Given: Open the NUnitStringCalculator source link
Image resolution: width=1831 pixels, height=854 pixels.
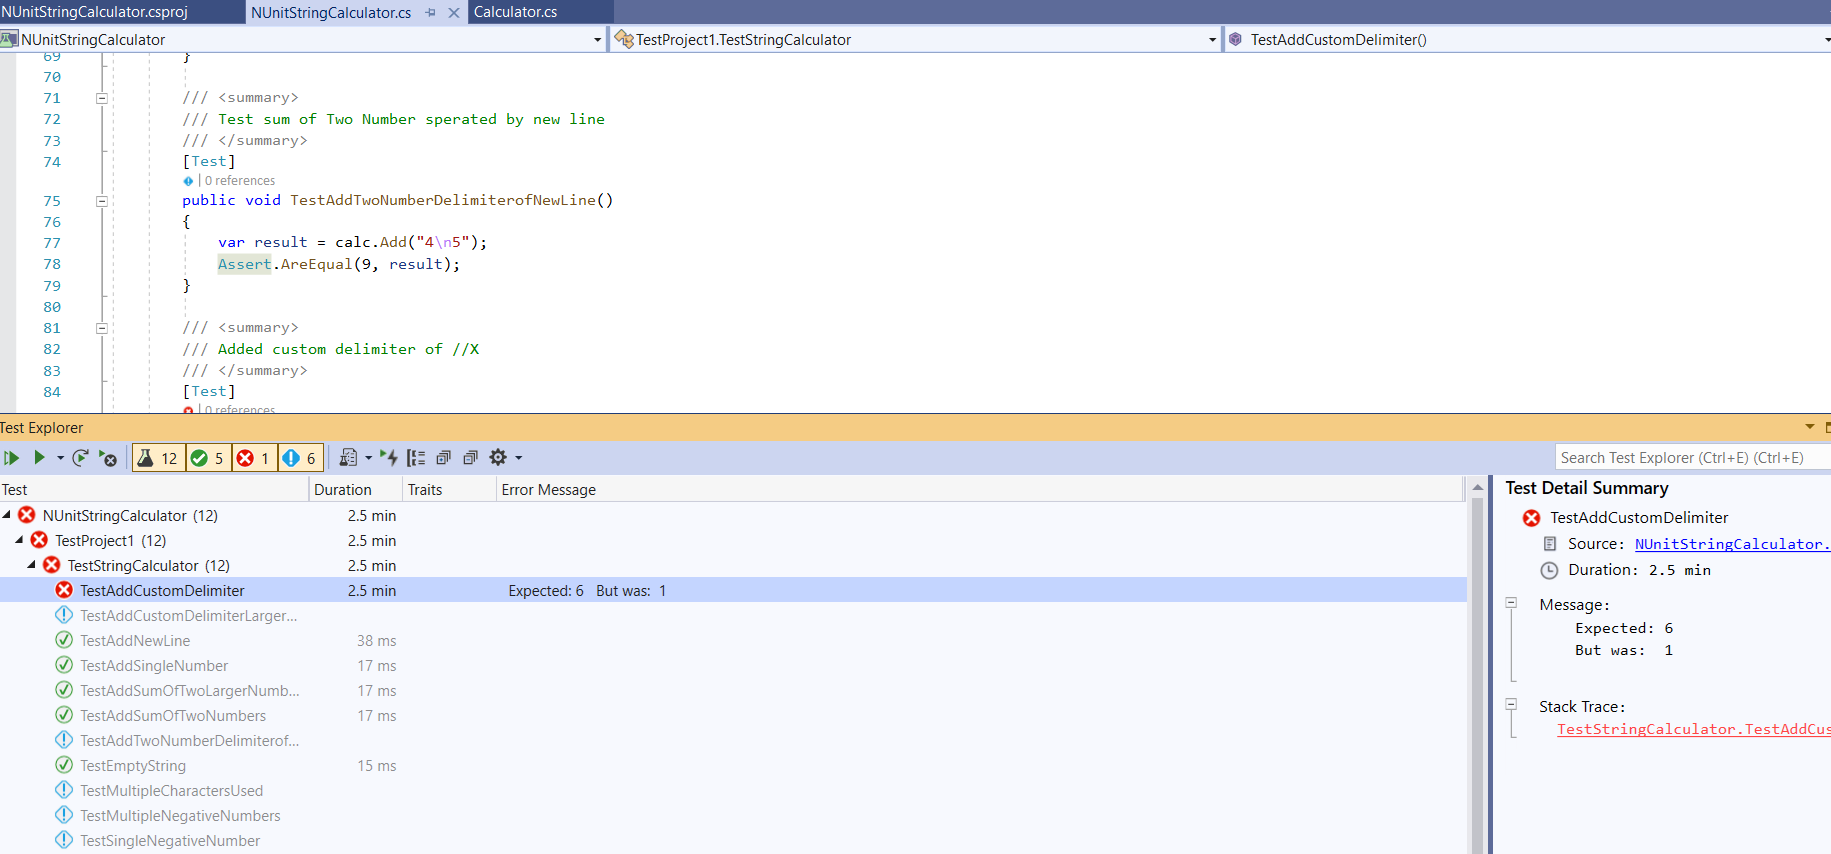Looking at the screenshot, I should [1732, 544].
